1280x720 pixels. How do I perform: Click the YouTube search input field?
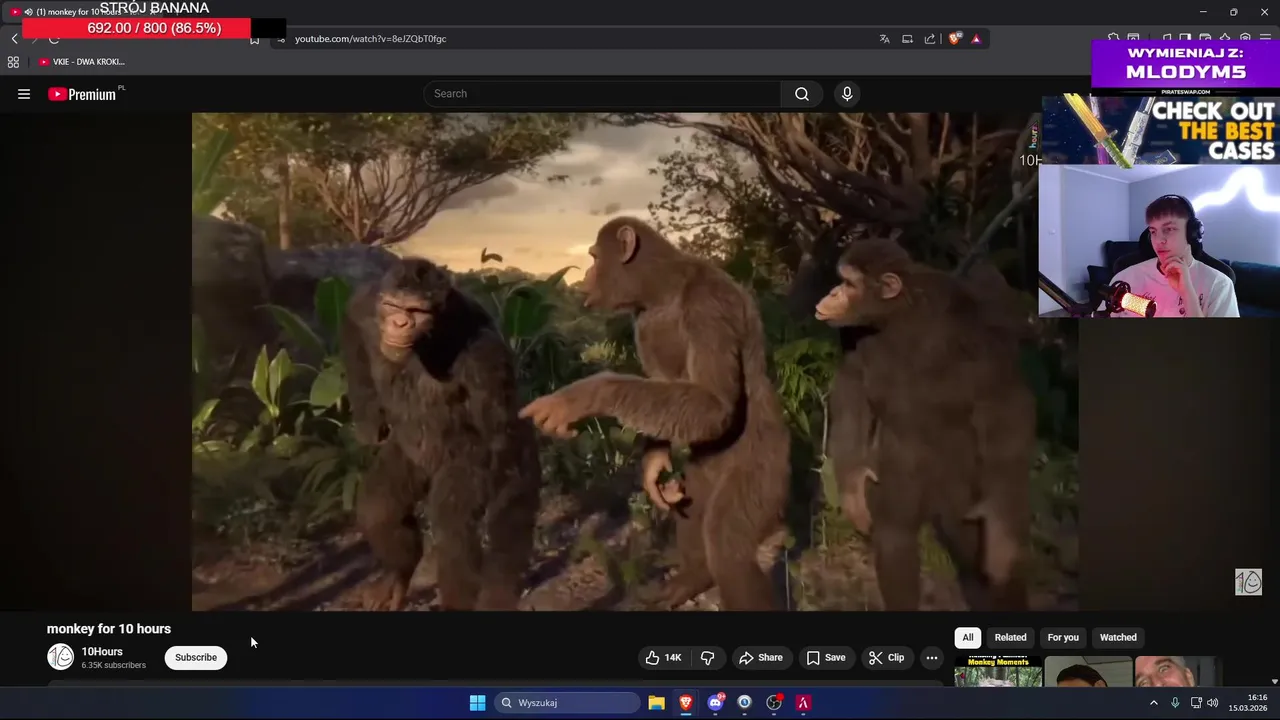pyautogui.click(x=603, y=94)
